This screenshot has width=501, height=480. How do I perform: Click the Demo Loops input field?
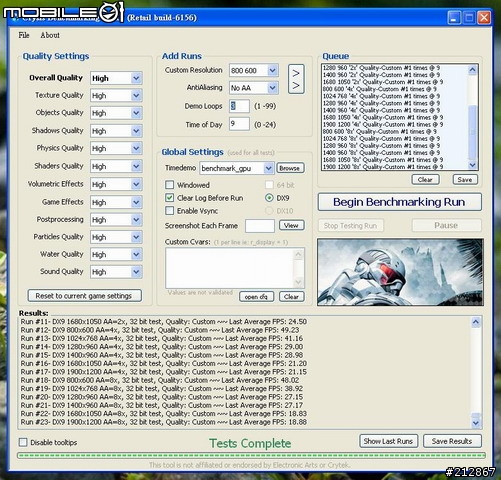[x=239, y=106]
